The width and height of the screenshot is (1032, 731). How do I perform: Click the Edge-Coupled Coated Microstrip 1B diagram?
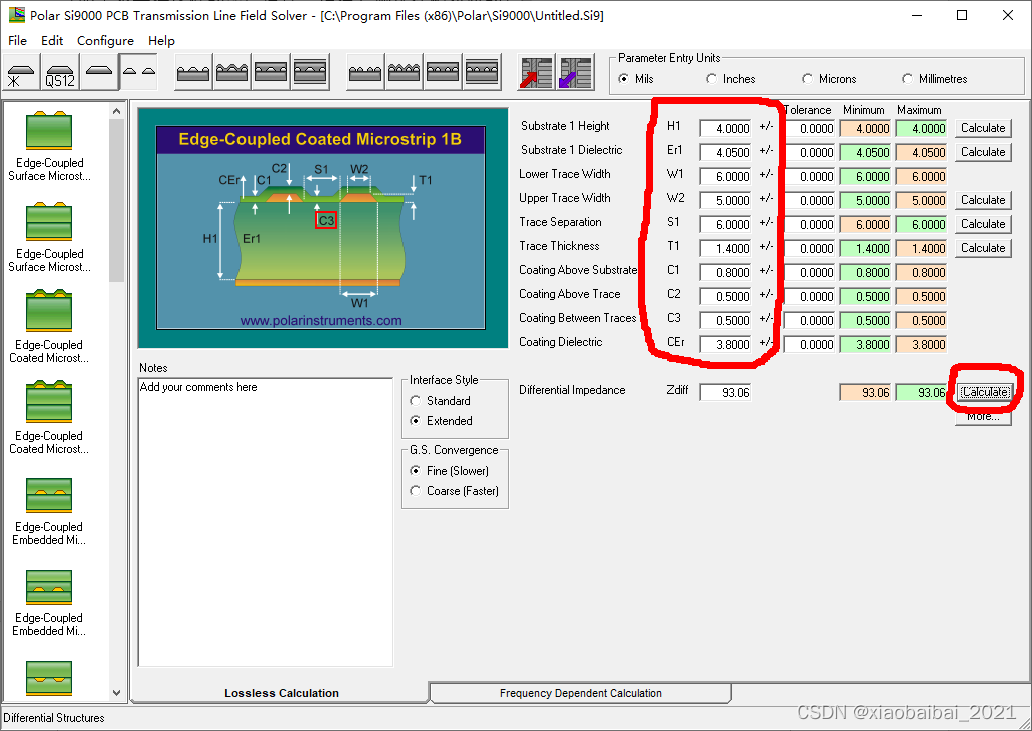pos(321,228)
